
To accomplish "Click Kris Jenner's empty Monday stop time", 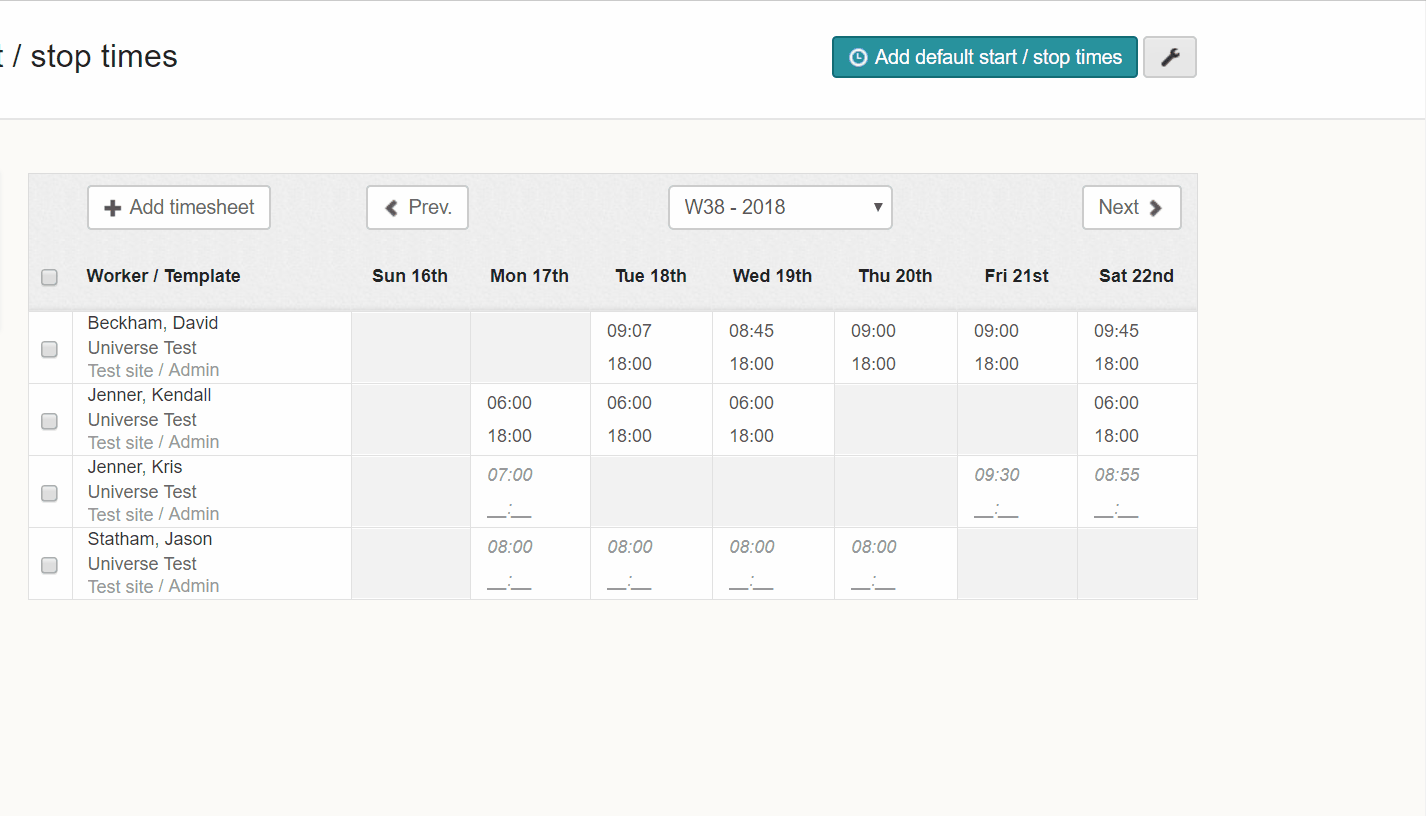I will coord(509,512).
